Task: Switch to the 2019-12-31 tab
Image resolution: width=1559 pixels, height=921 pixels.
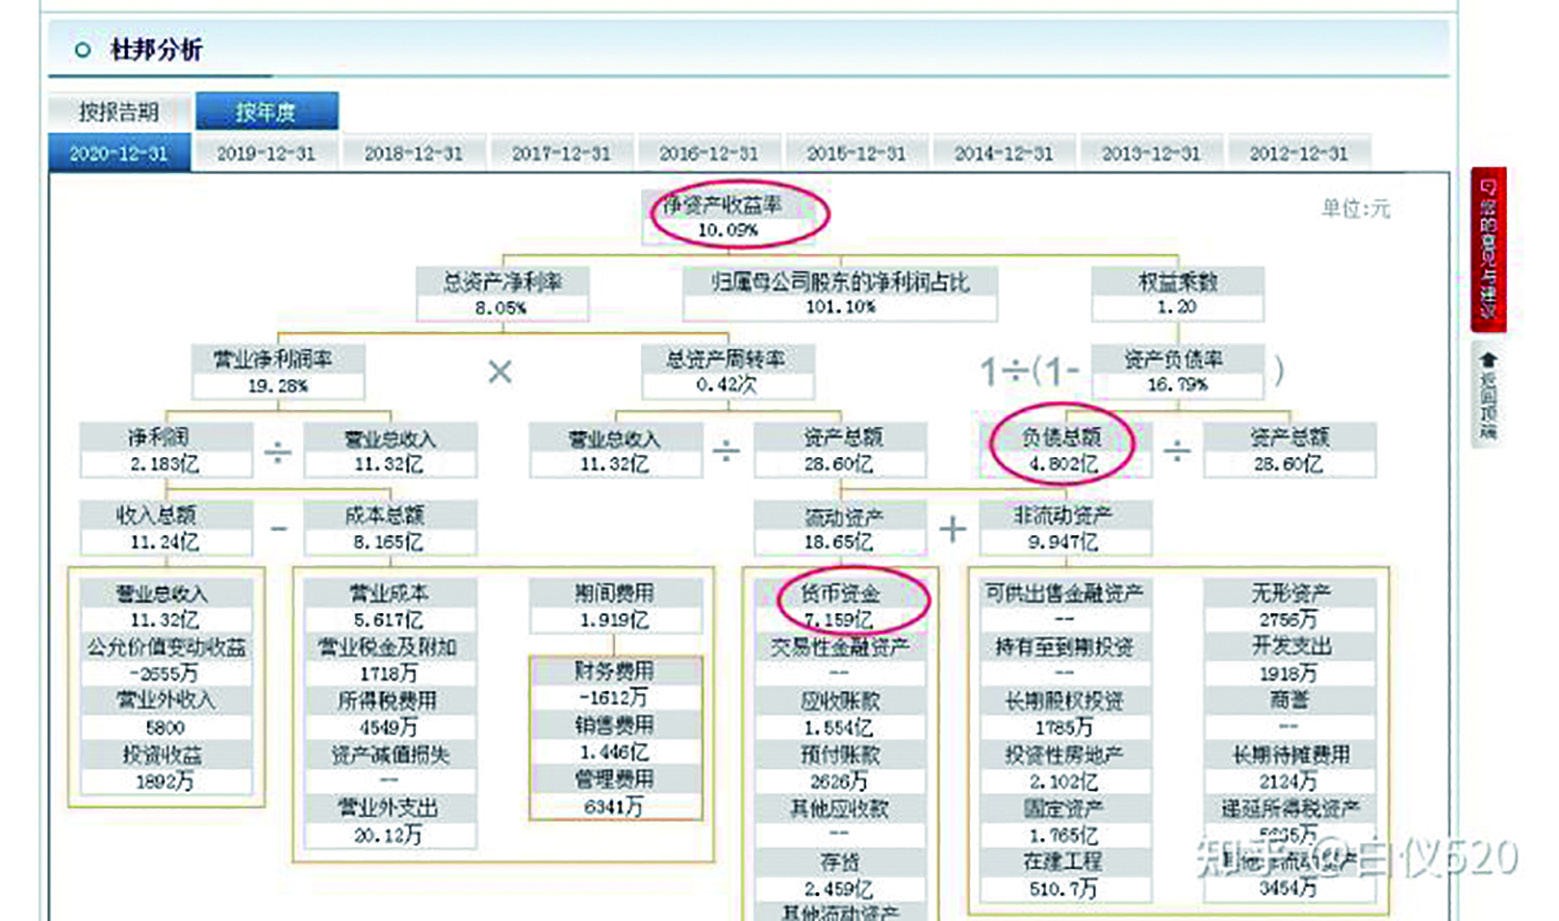Action: coord(267,153)
